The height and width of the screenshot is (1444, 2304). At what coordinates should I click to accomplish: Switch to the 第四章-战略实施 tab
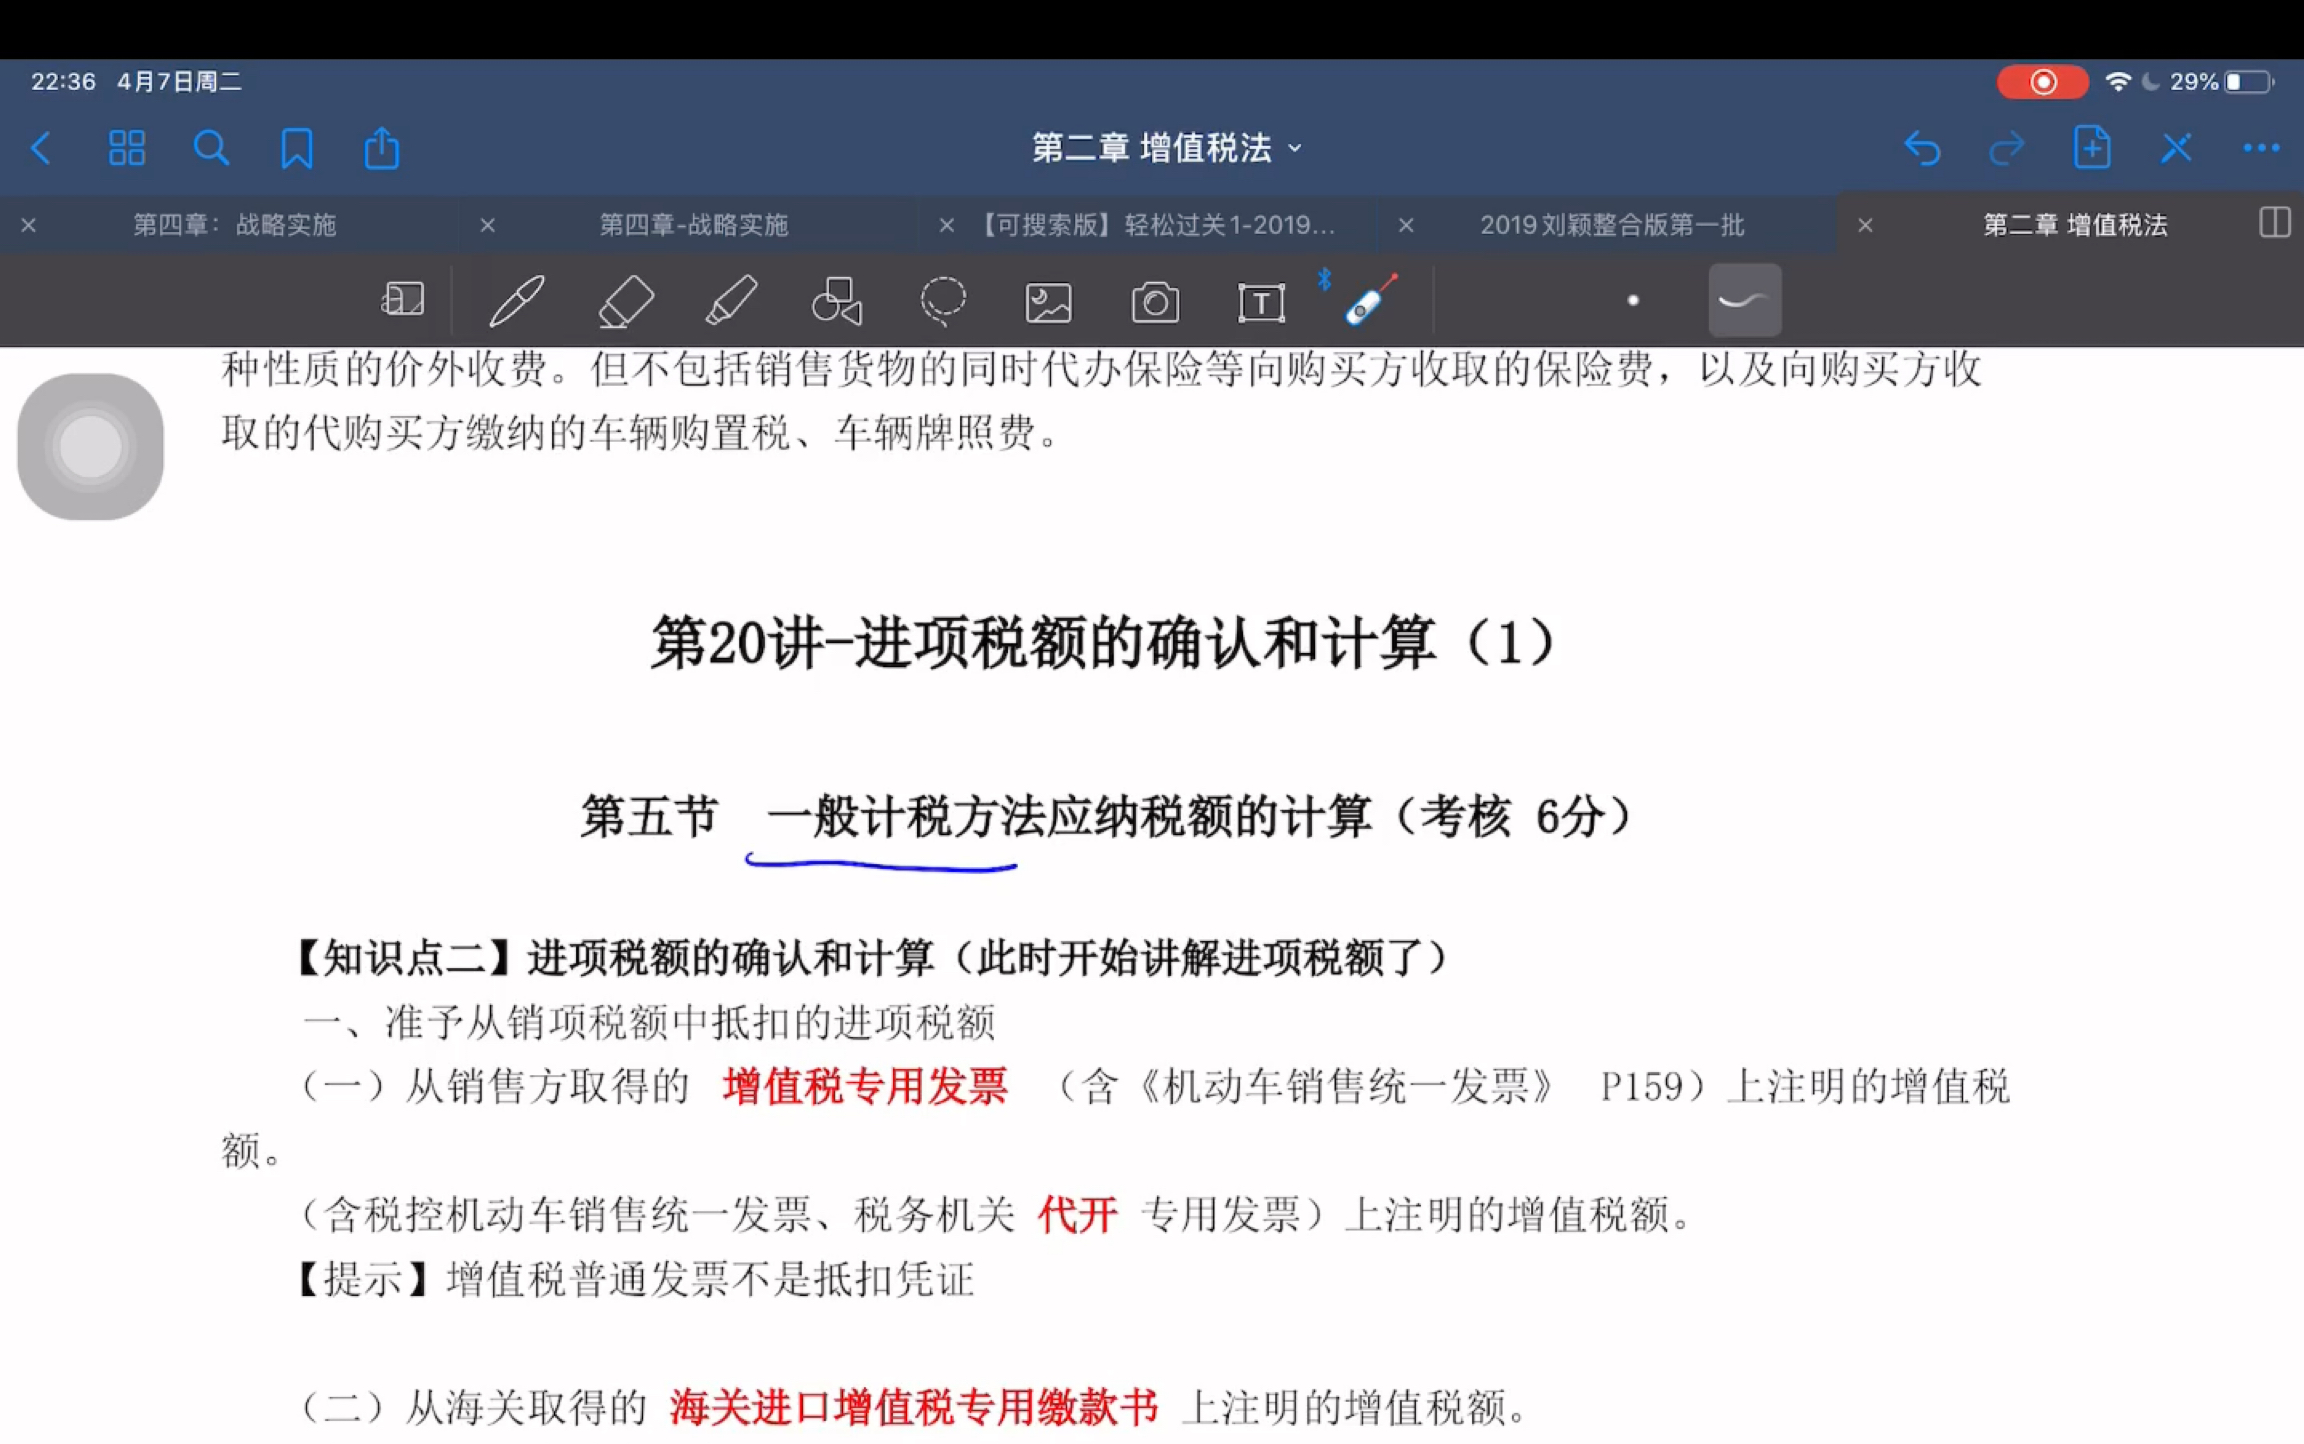[x=694, y=225]
